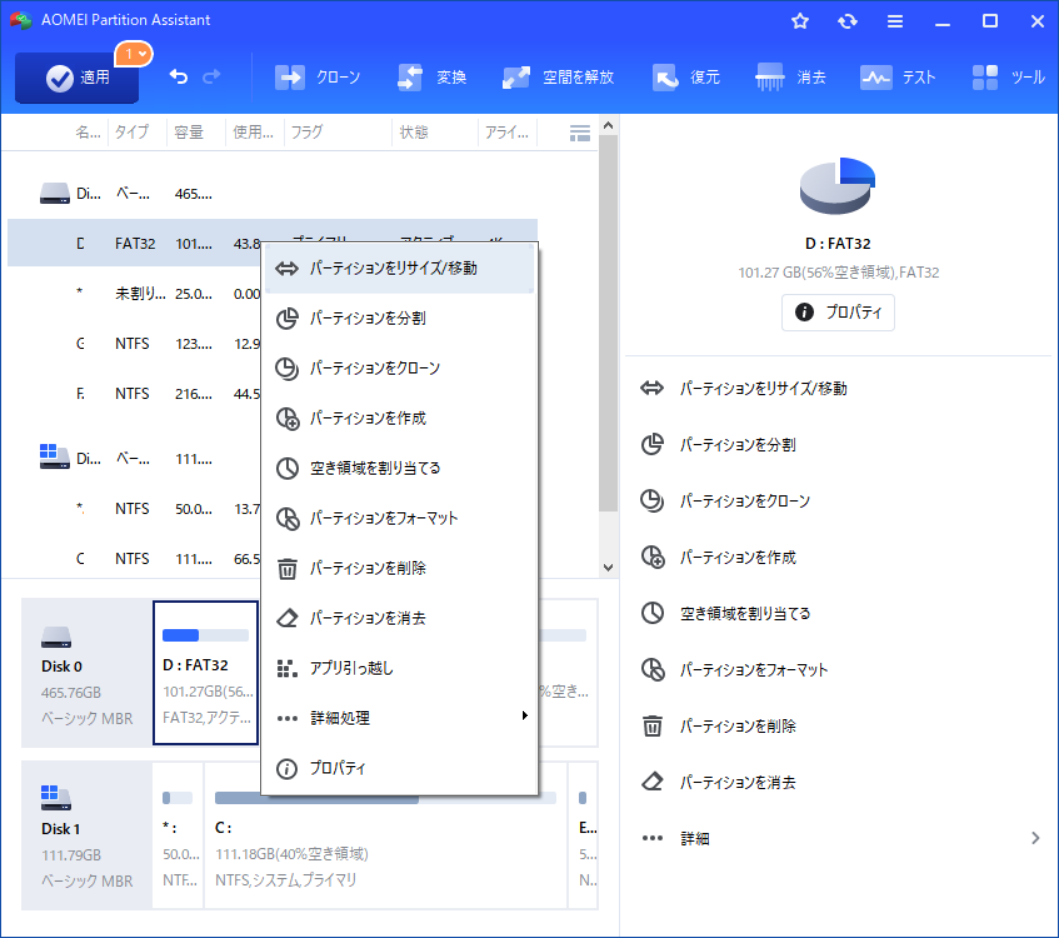Open the hamburger menu in title bar
Viewport: 1059px width, 938px height.
pos(895,22)
